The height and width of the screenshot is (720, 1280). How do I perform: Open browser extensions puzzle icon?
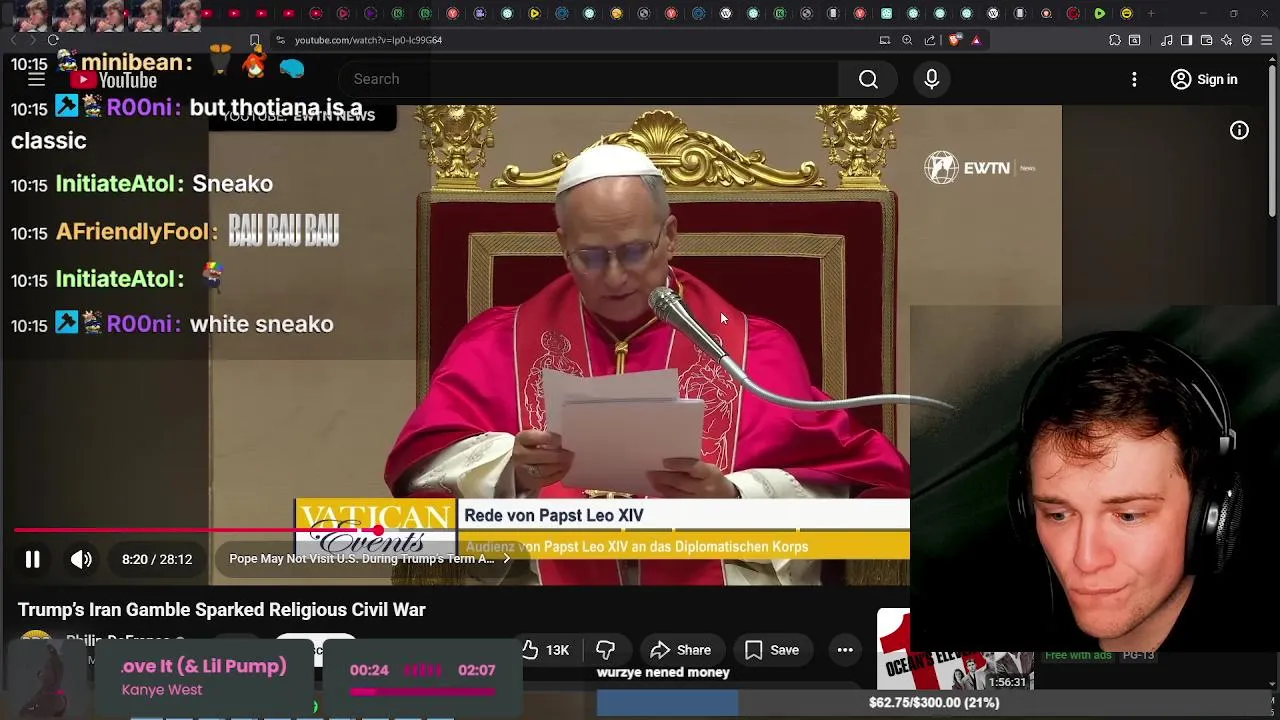(x=1114, y=40)
